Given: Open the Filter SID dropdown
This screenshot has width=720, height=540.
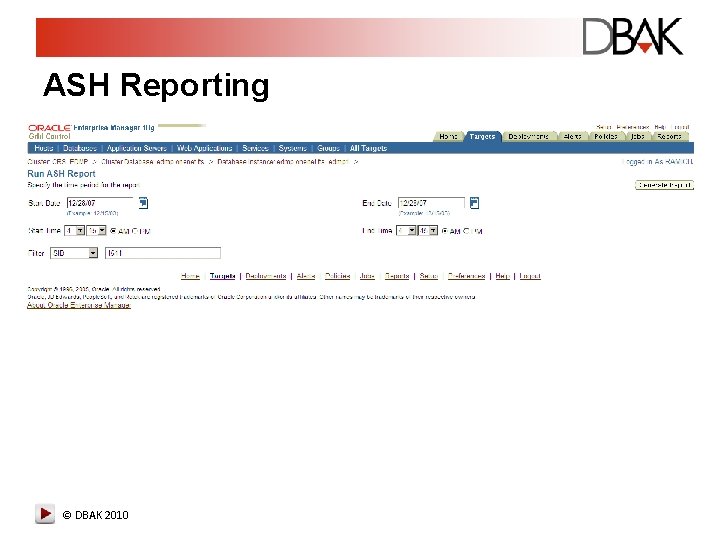Looking at the screenshot, I should pos(74,253).
